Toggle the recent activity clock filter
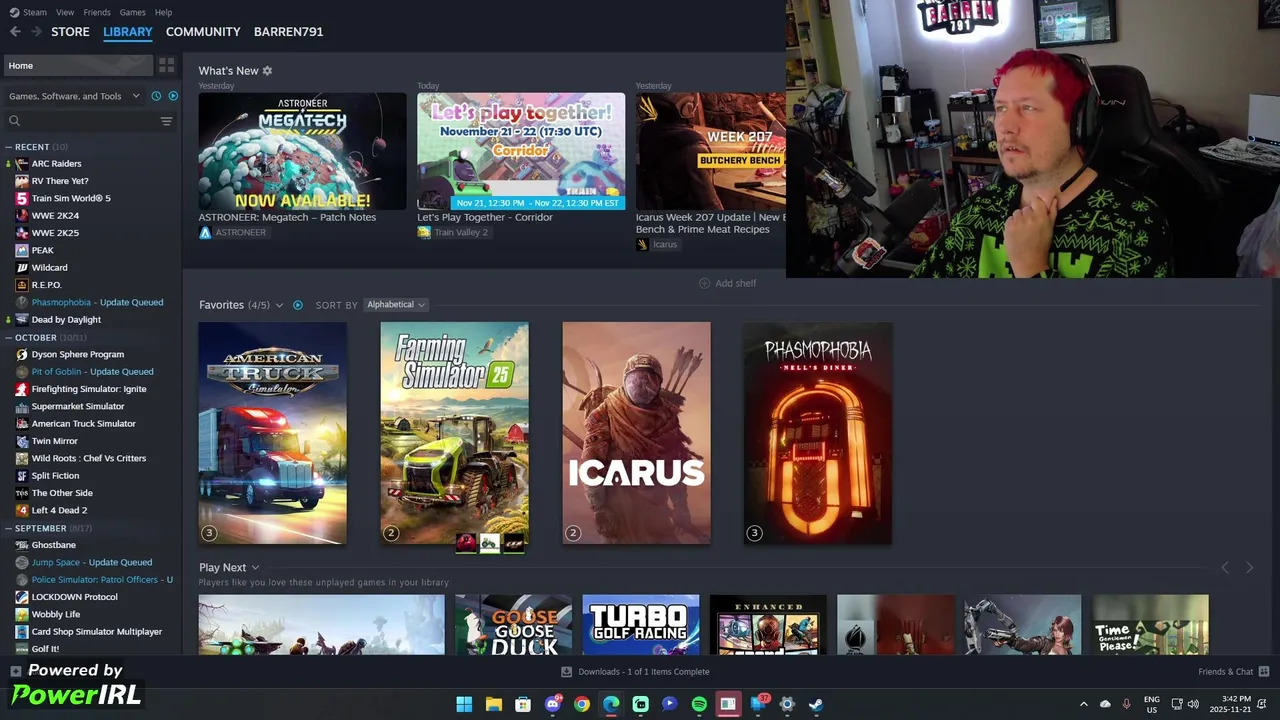 (x=156, y=96)
